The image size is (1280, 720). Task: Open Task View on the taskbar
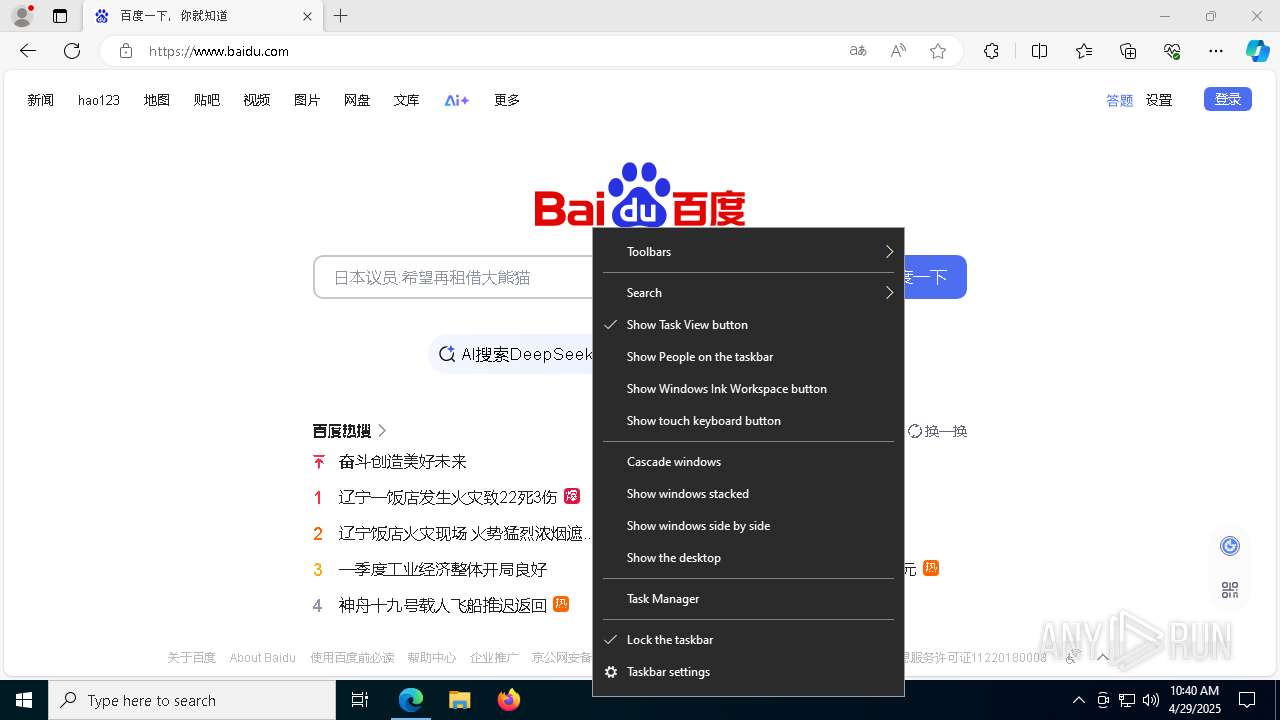[x=360, y=700]
